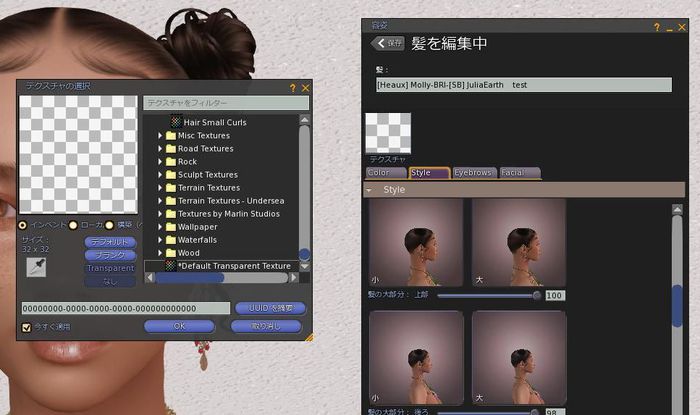
Task: Click the Misc Textures folder icon
Action: [x=171, y=135]
